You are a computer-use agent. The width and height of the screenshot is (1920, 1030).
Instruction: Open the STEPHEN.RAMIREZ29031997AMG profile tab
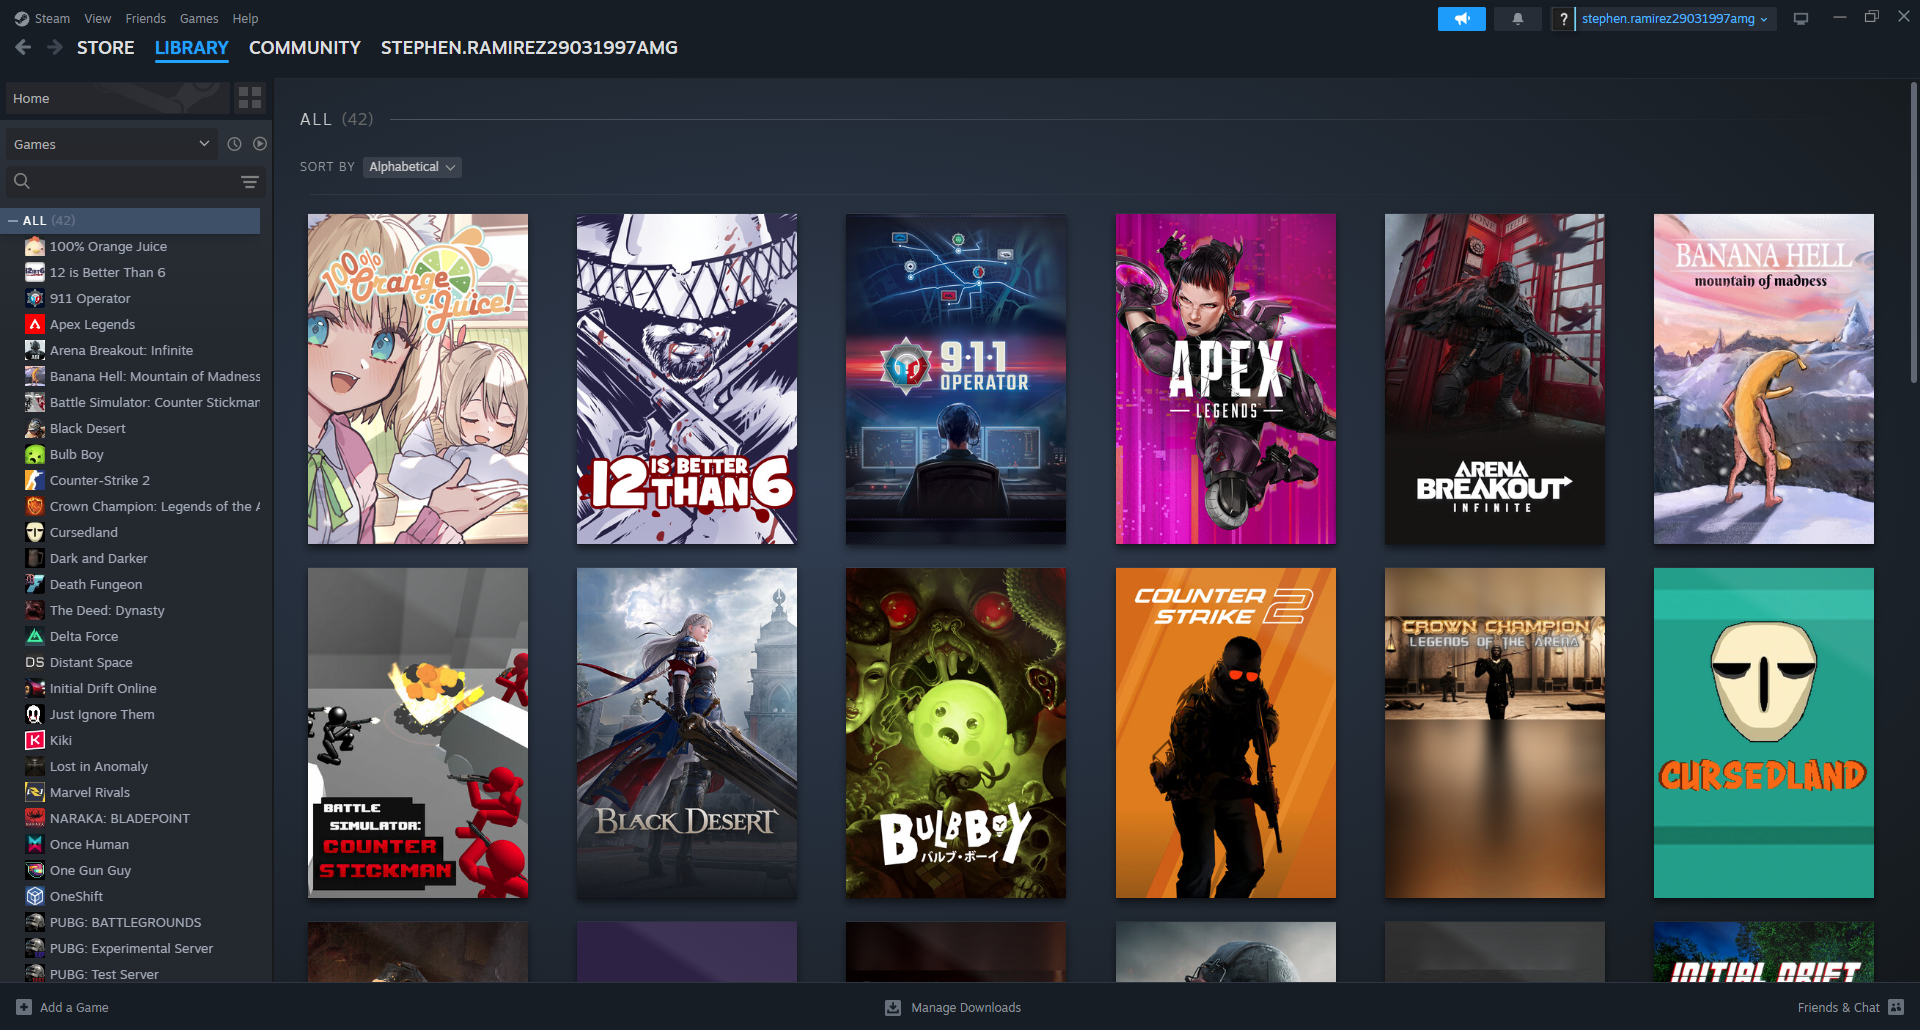[529, 47]
